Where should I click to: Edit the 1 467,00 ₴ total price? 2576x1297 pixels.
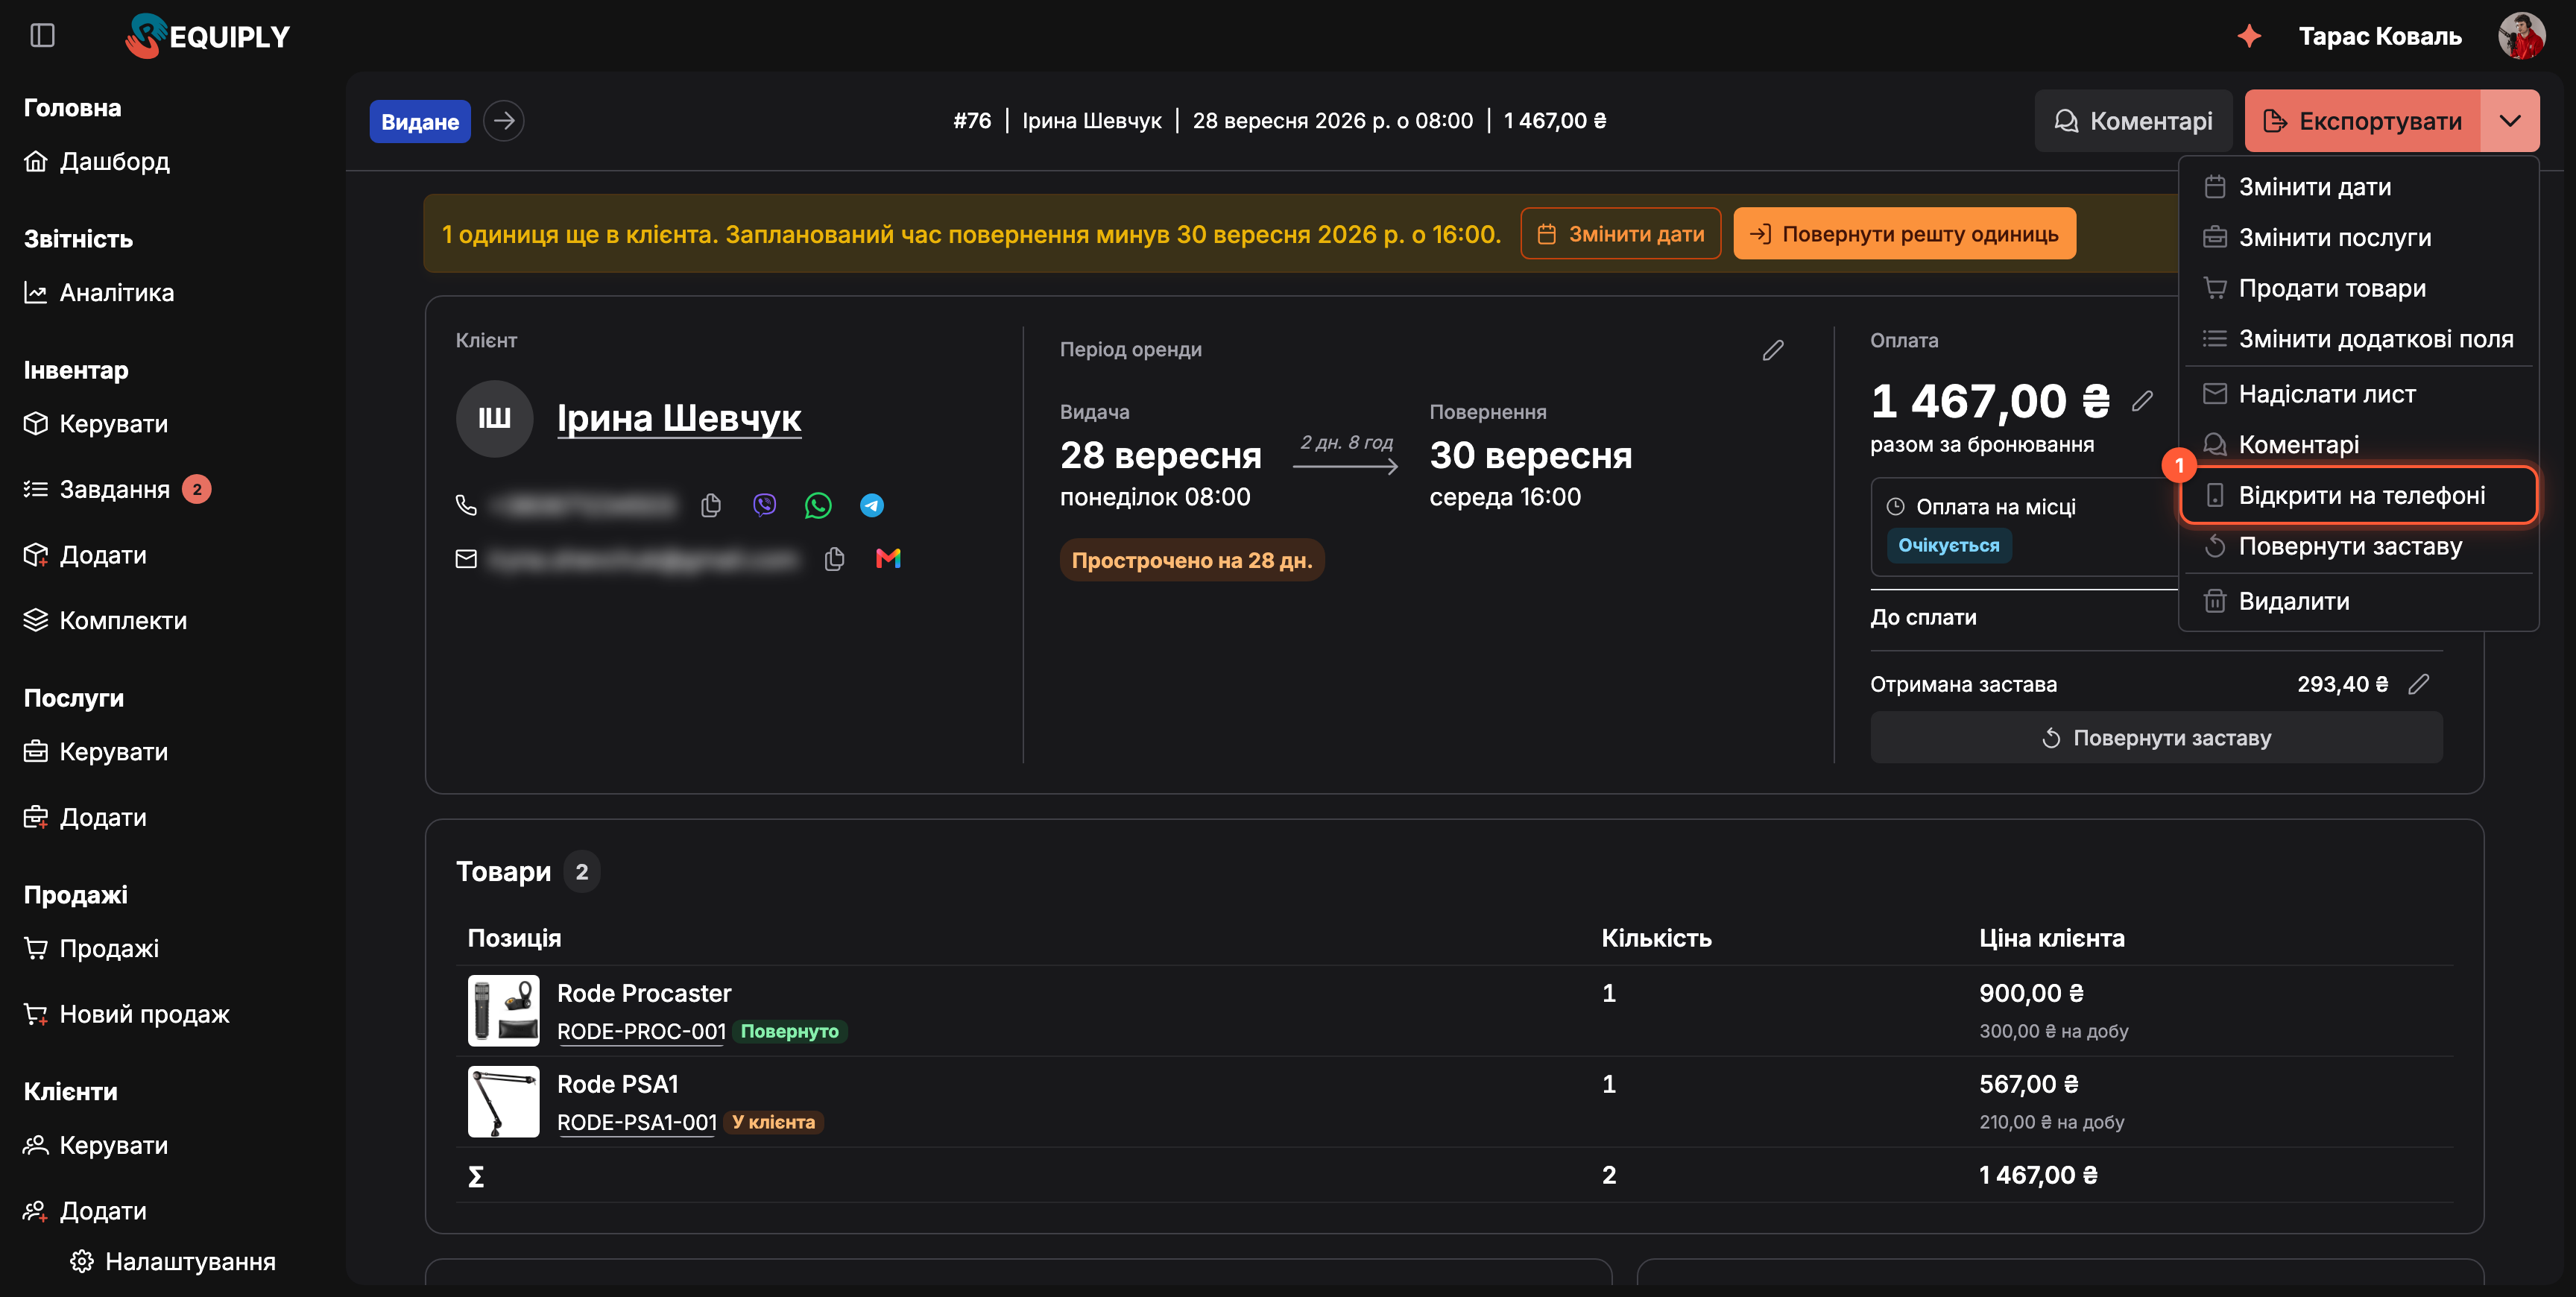pyautogui.click(x=2142, y=401)
